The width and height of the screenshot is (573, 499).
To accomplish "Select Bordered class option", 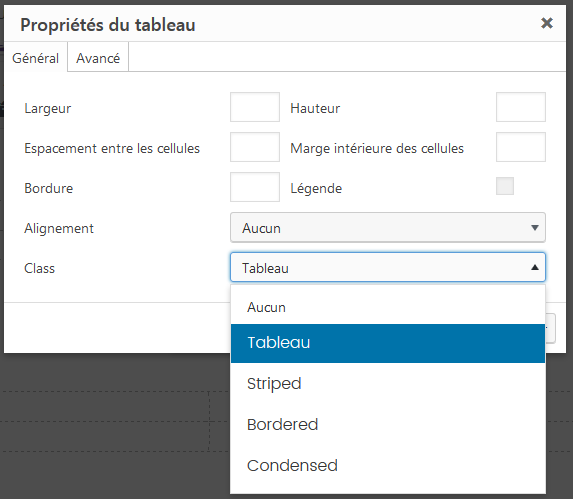I will tap(388, 424).
